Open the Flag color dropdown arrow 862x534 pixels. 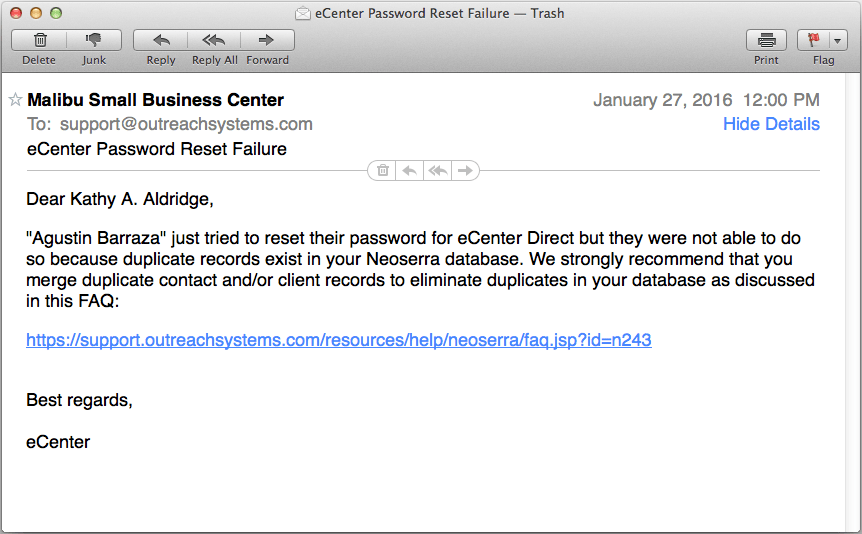click(x=837, y=40)
